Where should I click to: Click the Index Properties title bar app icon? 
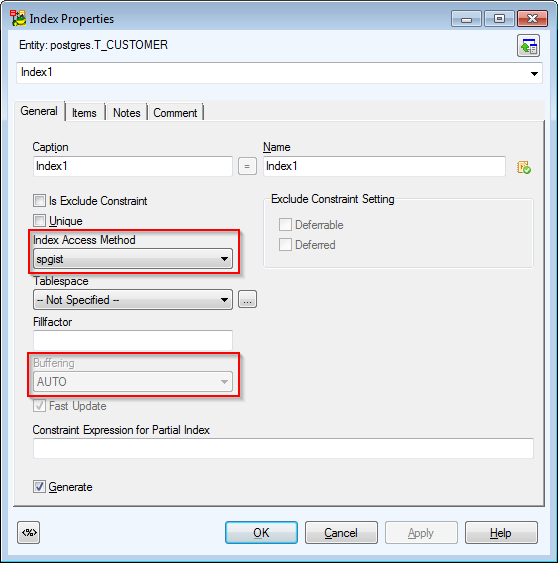[x=18, y=18]
